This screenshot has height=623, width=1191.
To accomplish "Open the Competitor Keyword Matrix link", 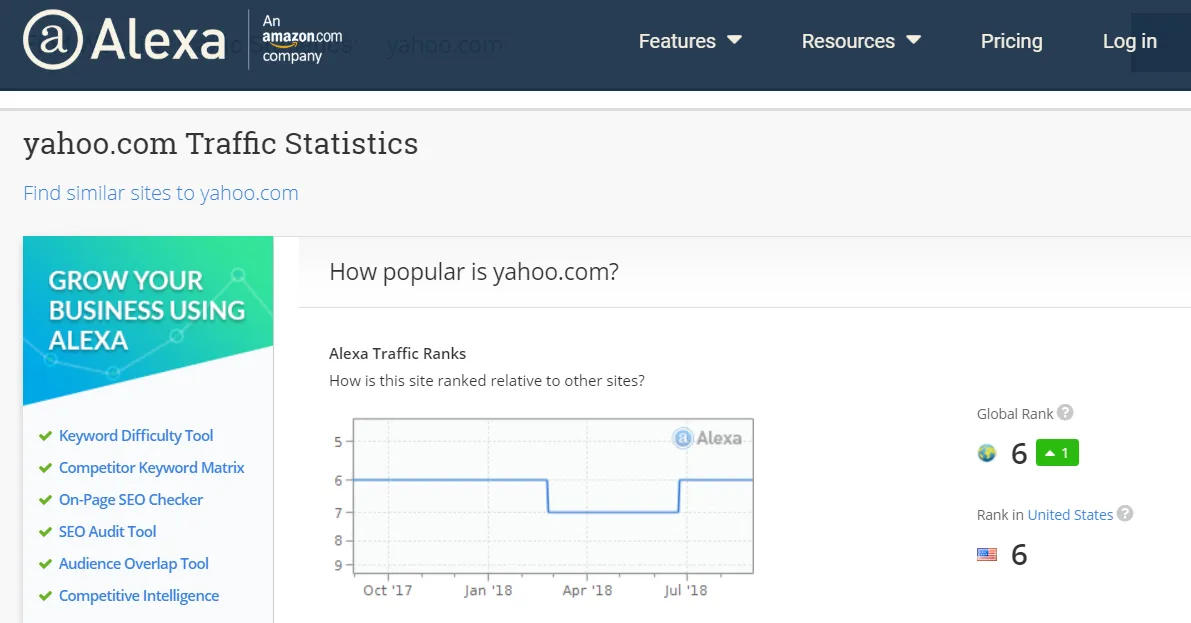I will click(x=151, y=467).
